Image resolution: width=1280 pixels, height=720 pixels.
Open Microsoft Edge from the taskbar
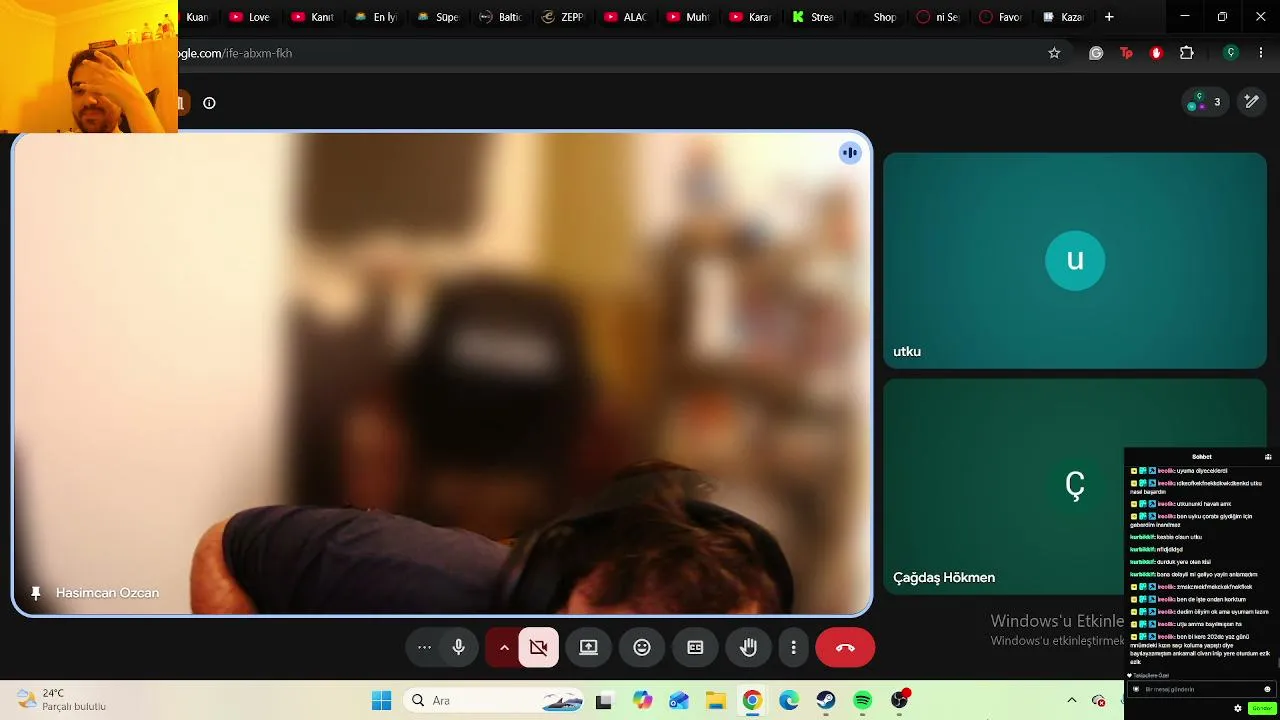click(789, 701)
